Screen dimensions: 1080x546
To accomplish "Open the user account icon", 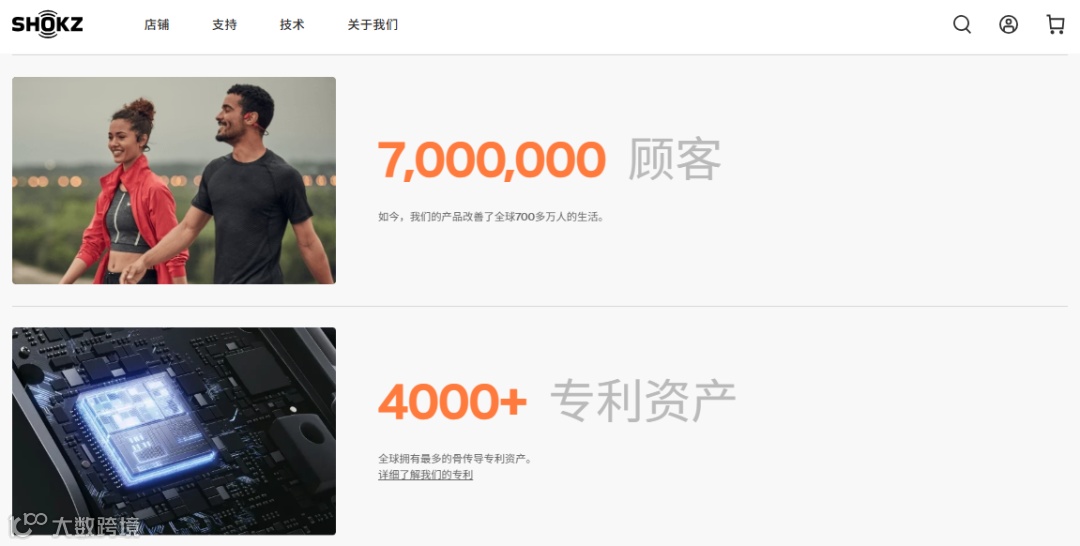I will point(1008,25).
